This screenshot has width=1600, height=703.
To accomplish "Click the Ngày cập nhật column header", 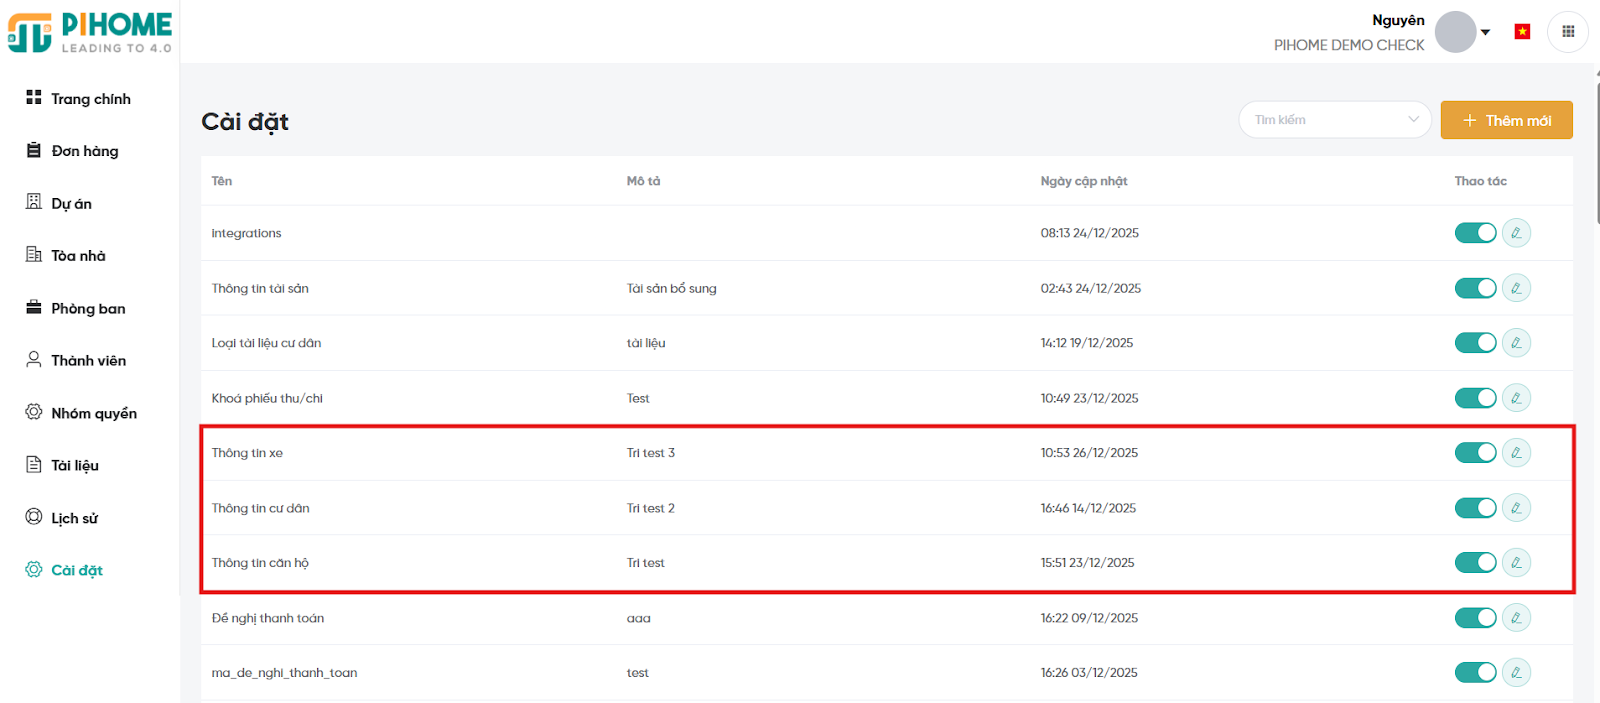I will click(1083, 181).
